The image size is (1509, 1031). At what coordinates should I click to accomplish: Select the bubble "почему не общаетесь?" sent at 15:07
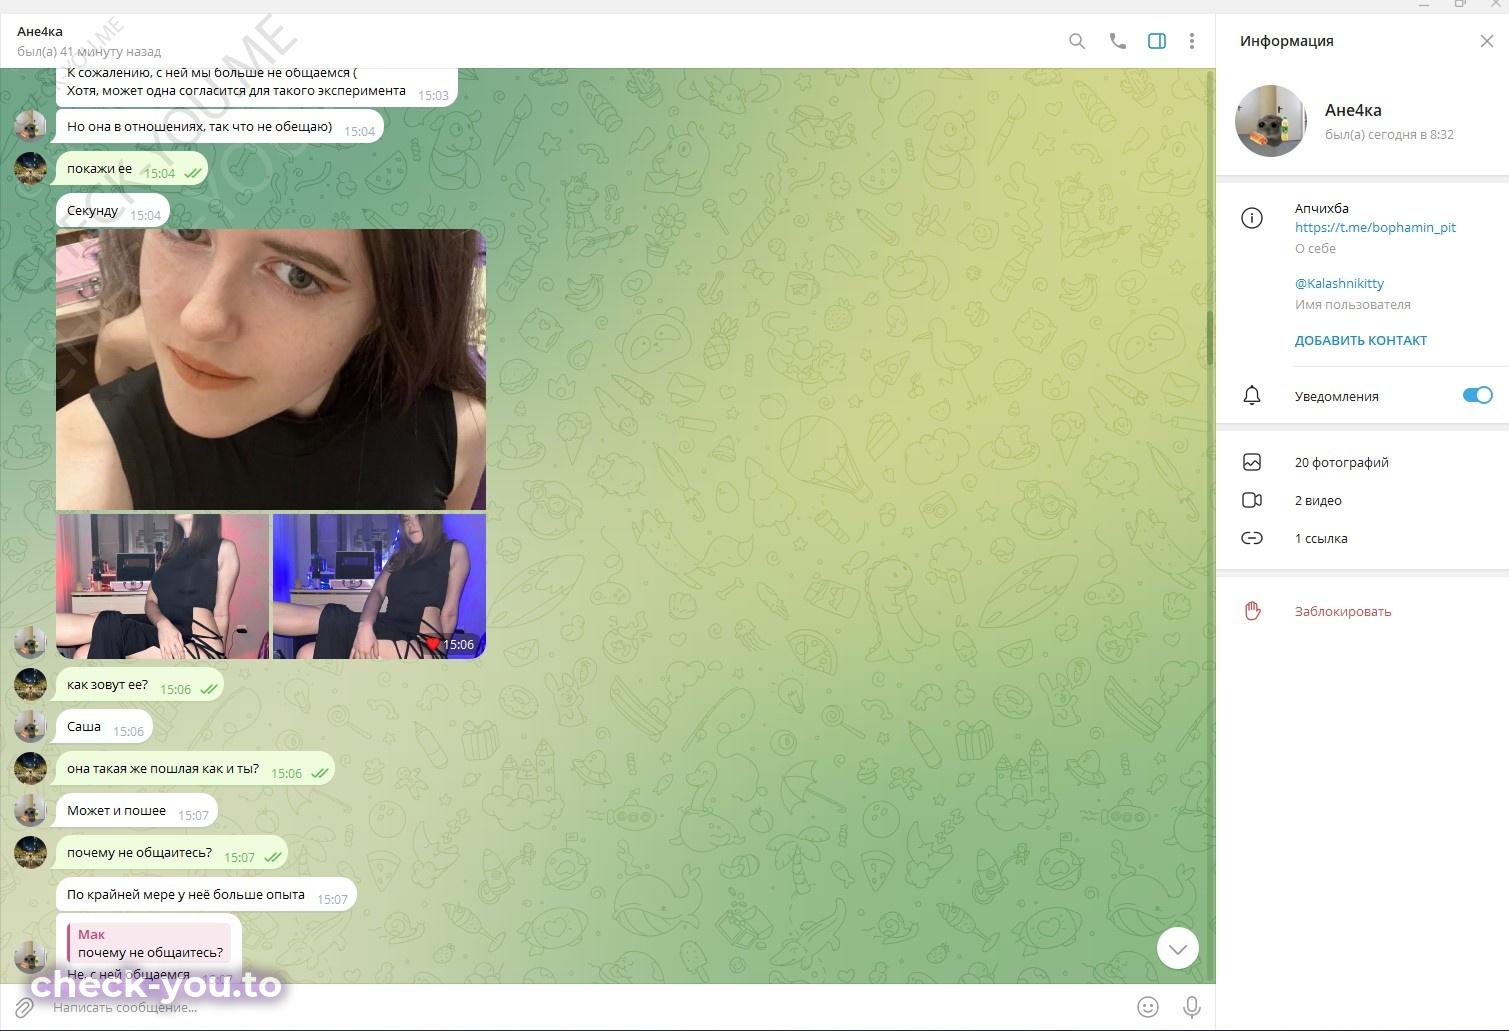(172, 853)
